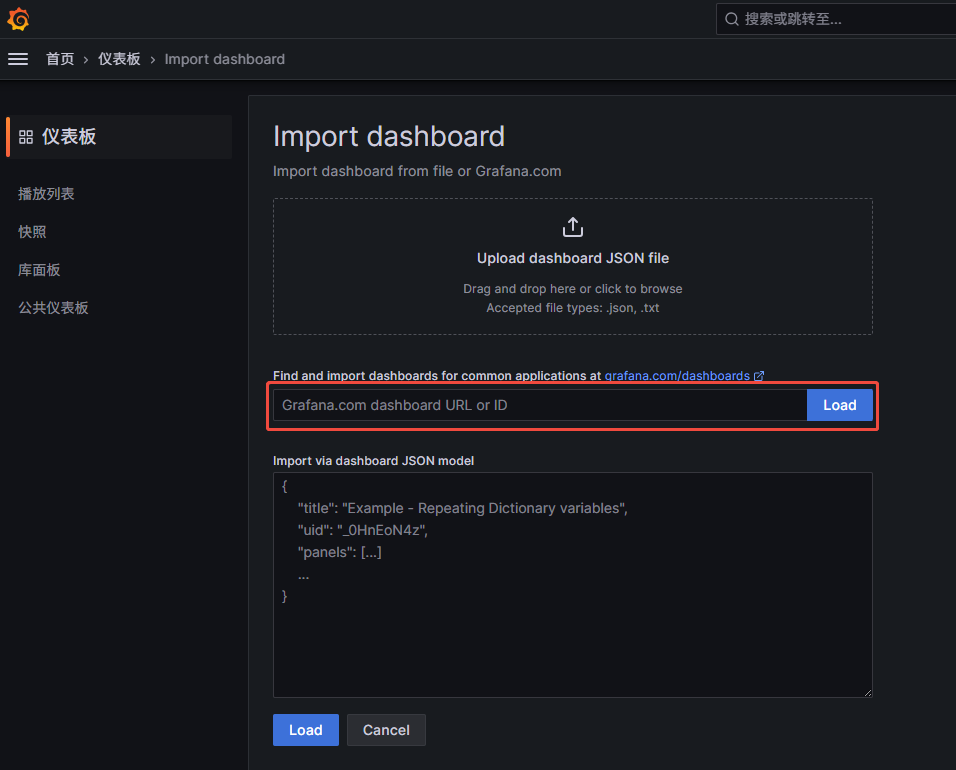This screenshot has height=770, width=956.
Task: Click the Grafana logo icon
Action: tap(18, 19)
